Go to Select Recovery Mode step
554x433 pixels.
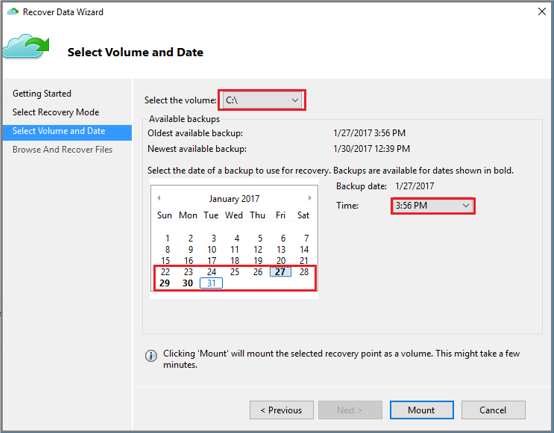pyautogui.click(x=56, y=112)
